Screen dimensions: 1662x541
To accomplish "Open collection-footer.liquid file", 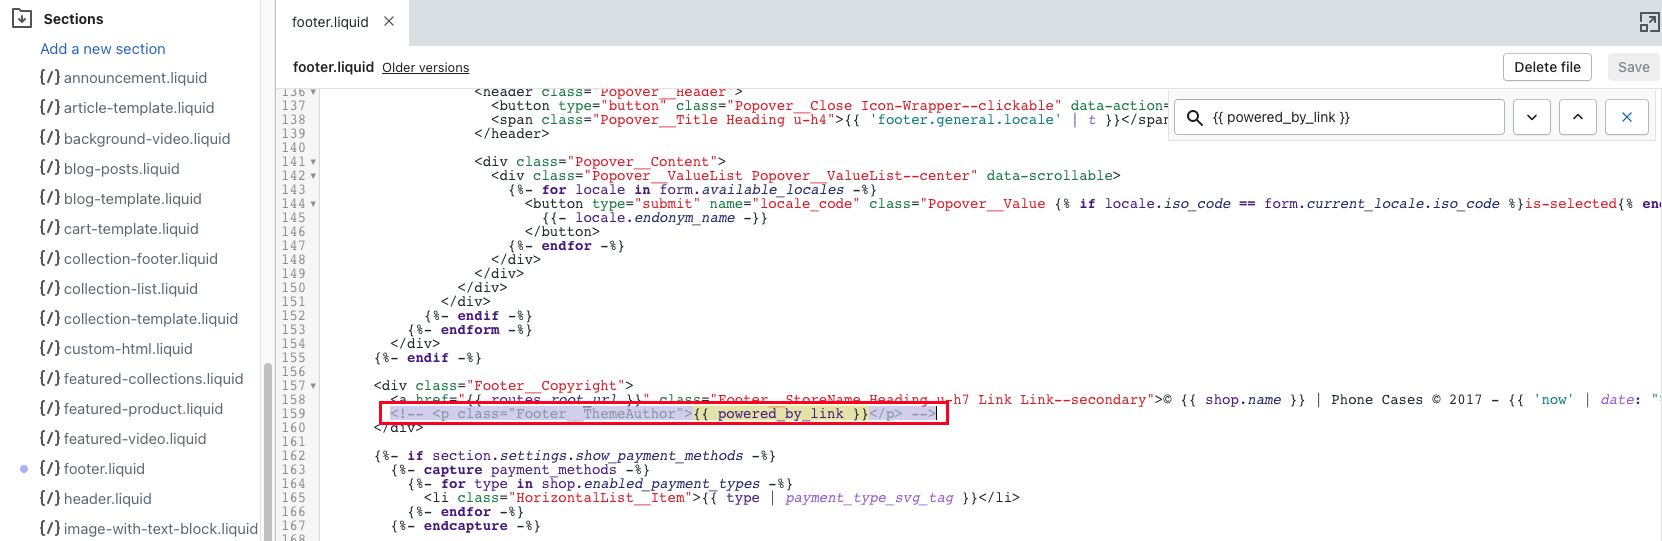I will 128,258.
